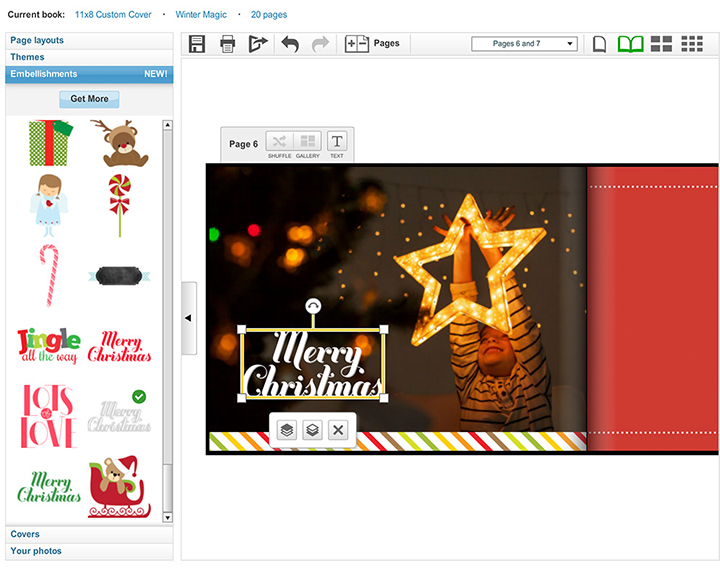Click the Winter Magic theme link
This screenshot has height=576, width=720.
201,15
